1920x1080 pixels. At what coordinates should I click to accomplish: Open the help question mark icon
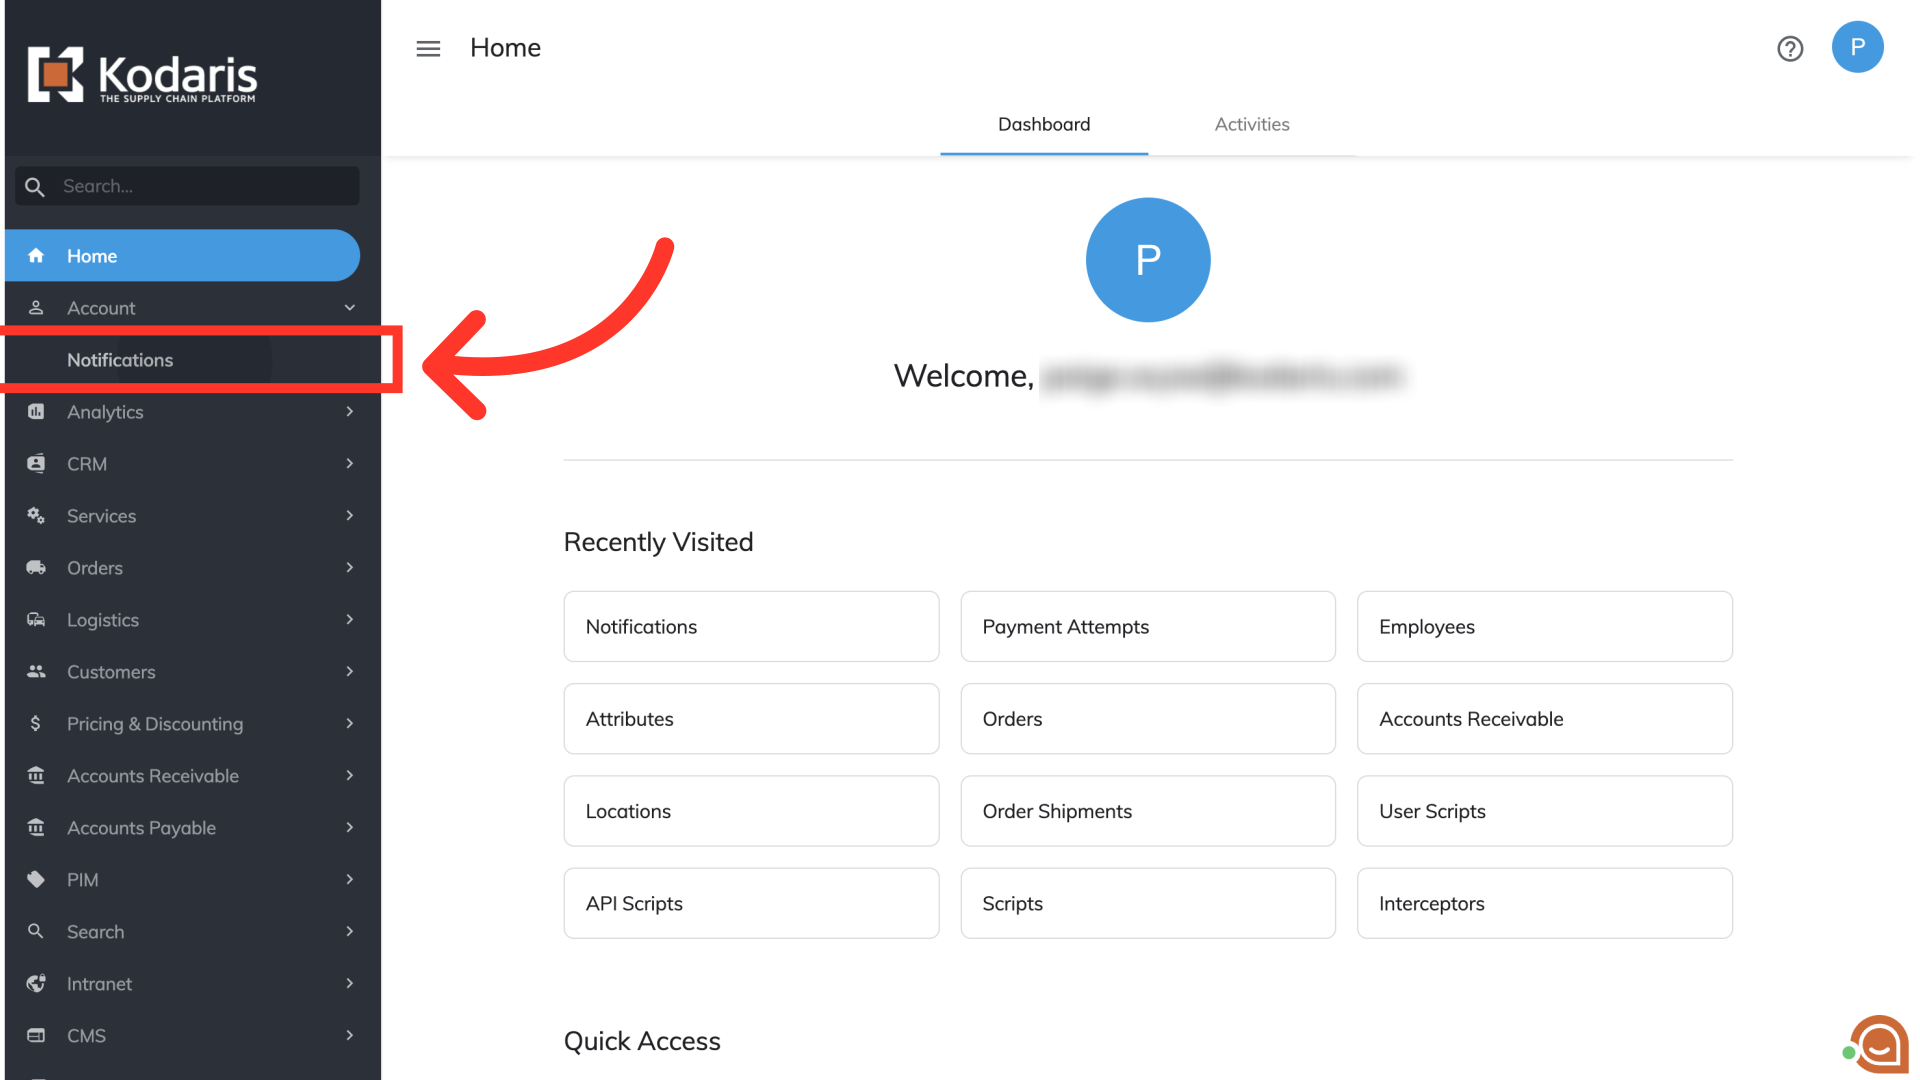coord(1790,48)
